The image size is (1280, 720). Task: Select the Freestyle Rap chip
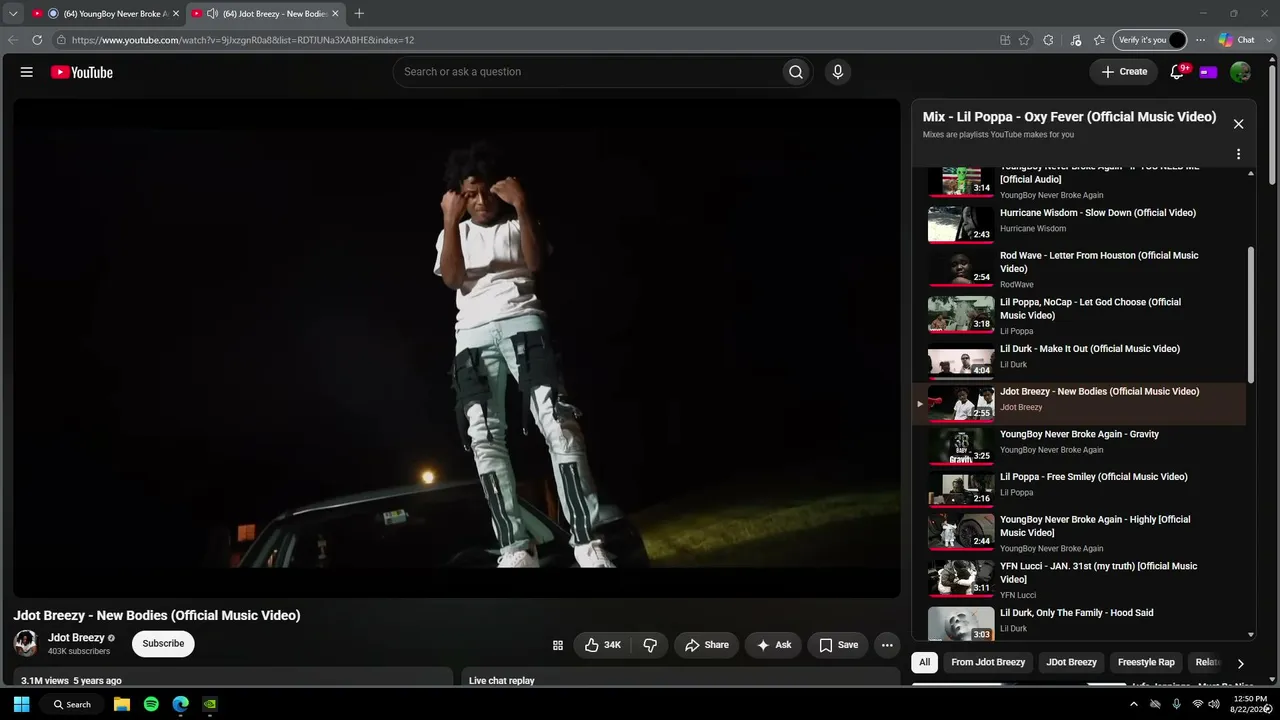1146,662
